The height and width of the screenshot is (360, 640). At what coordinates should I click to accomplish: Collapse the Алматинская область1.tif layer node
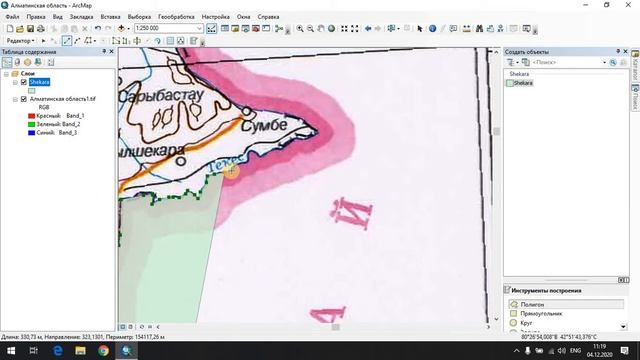point(15,99)
